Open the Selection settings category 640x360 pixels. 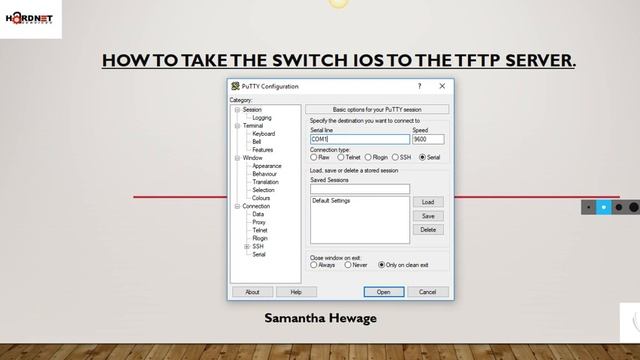263,190
